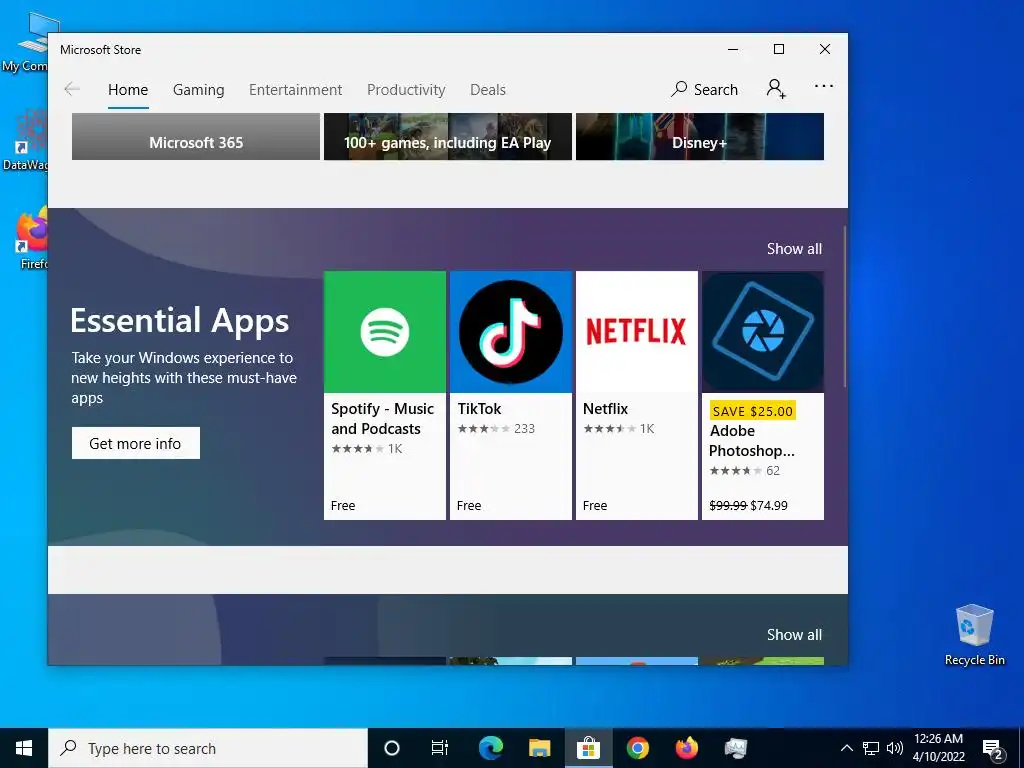Select the Firefox desktop shortcut

pyautogui.click(x=31, y=239)
